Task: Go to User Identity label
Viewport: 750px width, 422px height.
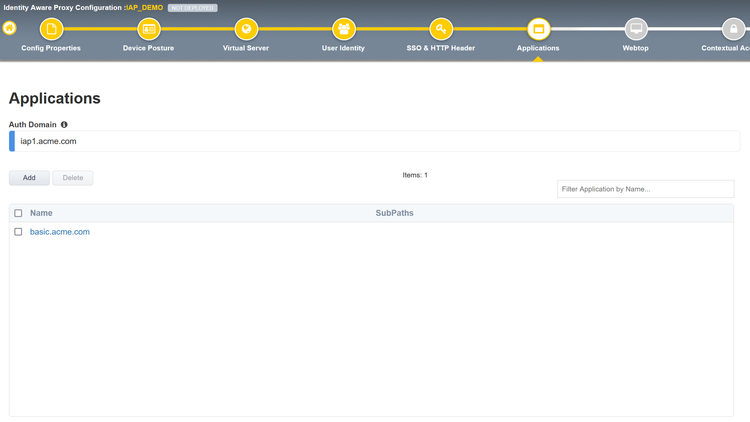Action: tap(343, 48)
